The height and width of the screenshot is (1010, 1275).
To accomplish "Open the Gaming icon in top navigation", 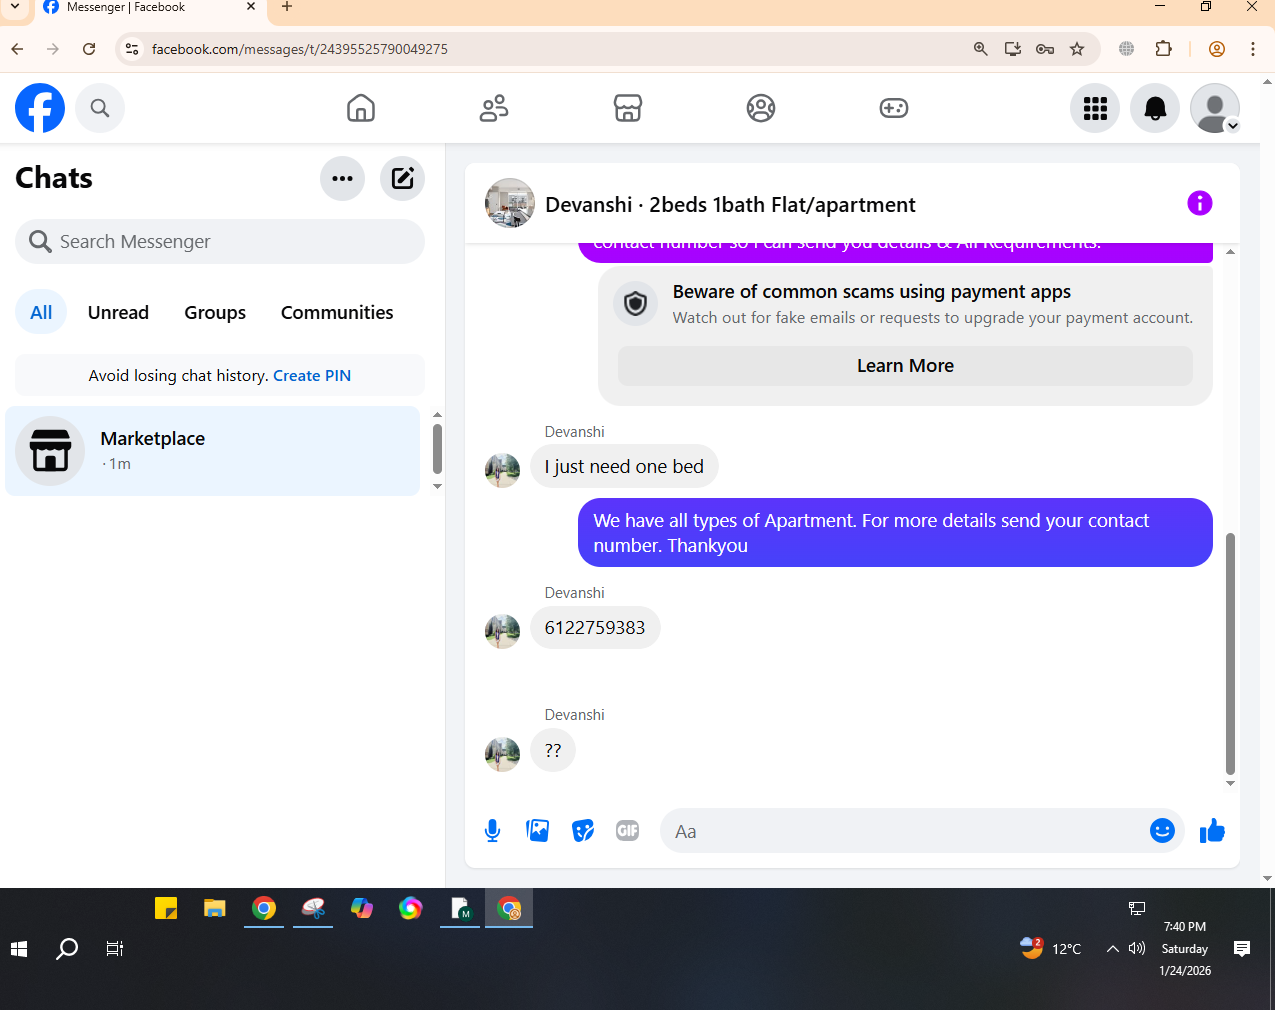I will click(894, 108).
